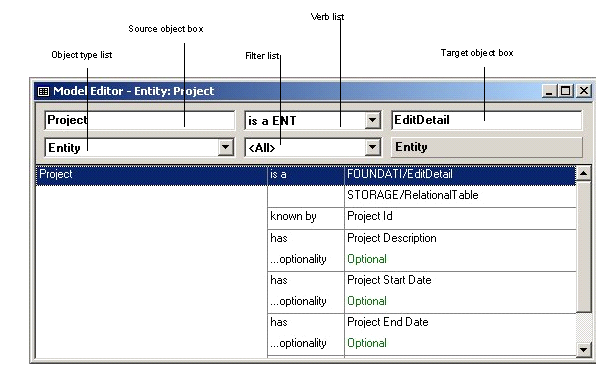Click the scrollbar up arrow
Image resolution: width=602 pixels, height=369 pixels.
tap(584, 174)
